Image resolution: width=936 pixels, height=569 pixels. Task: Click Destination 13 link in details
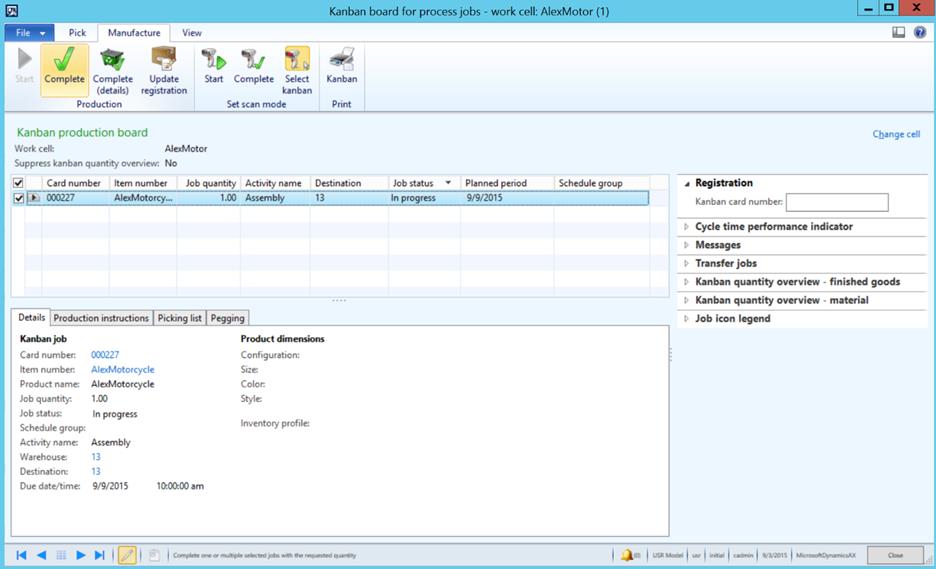point(96,471)
